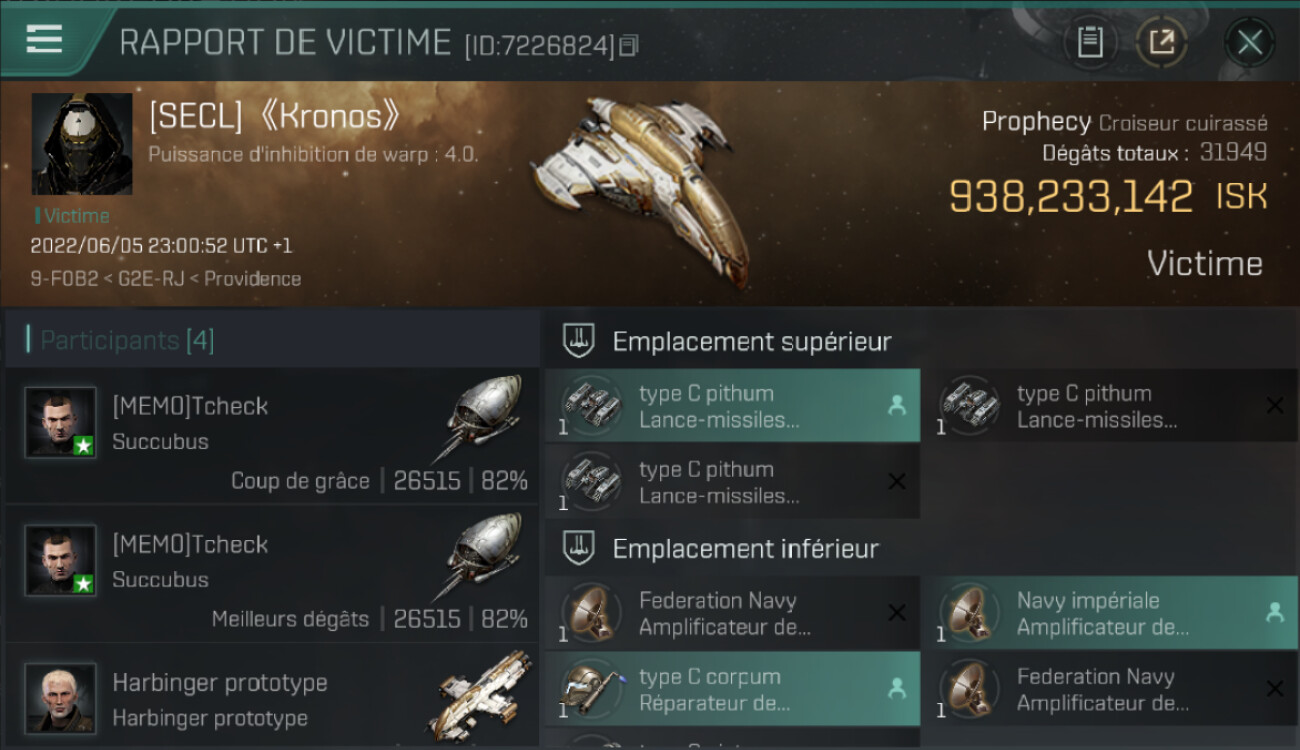Copy the kill report ID icon

pos(629,45)
